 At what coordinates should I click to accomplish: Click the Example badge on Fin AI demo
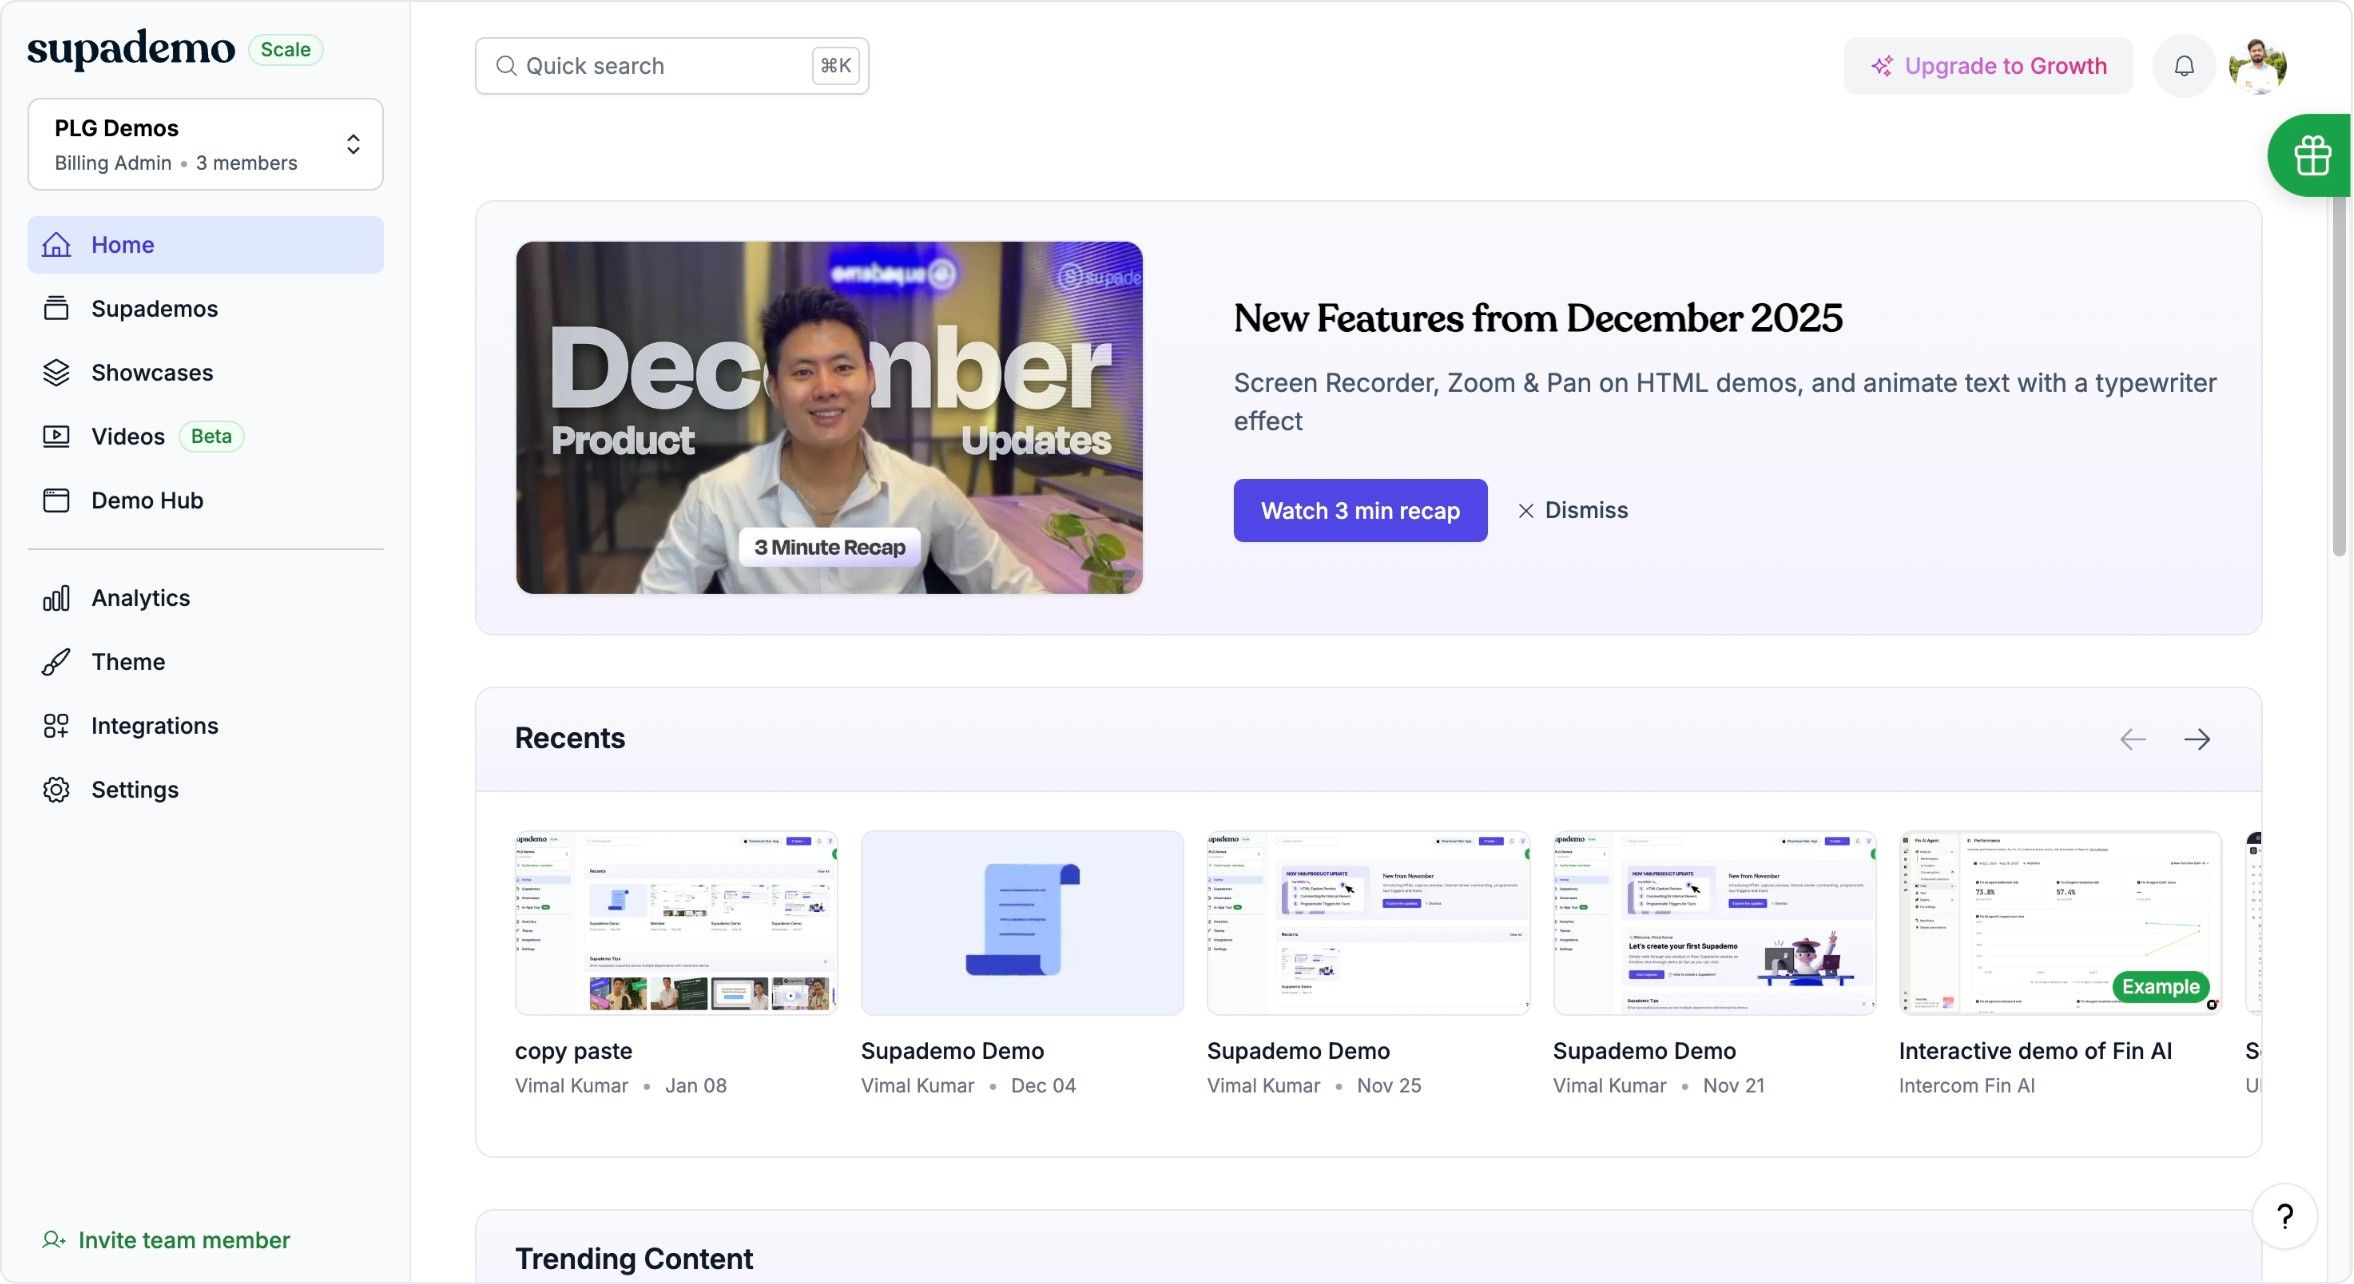click(x=2160, y=987)
